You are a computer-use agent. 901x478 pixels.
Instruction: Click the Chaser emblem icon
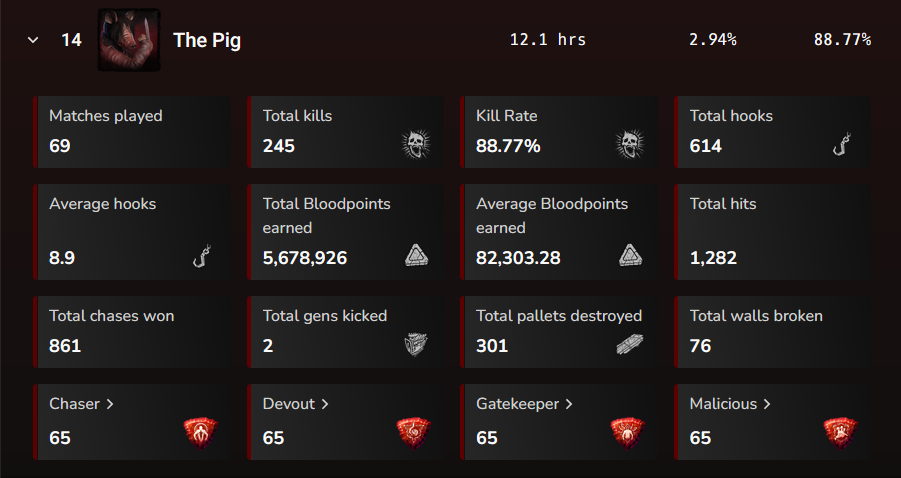coord(201,433)
